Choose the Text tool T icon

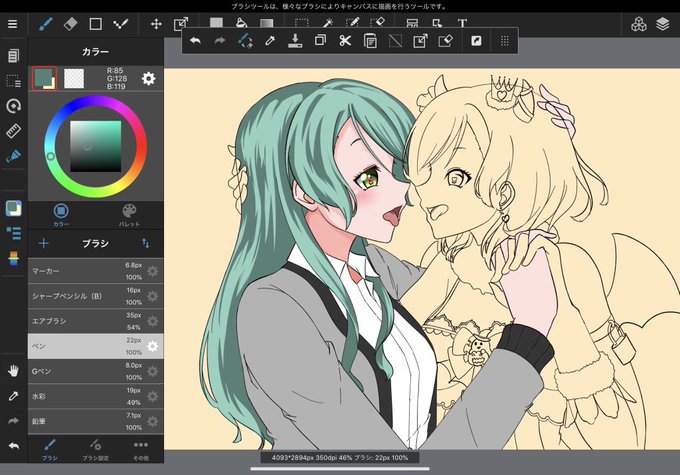coord(462,23)
